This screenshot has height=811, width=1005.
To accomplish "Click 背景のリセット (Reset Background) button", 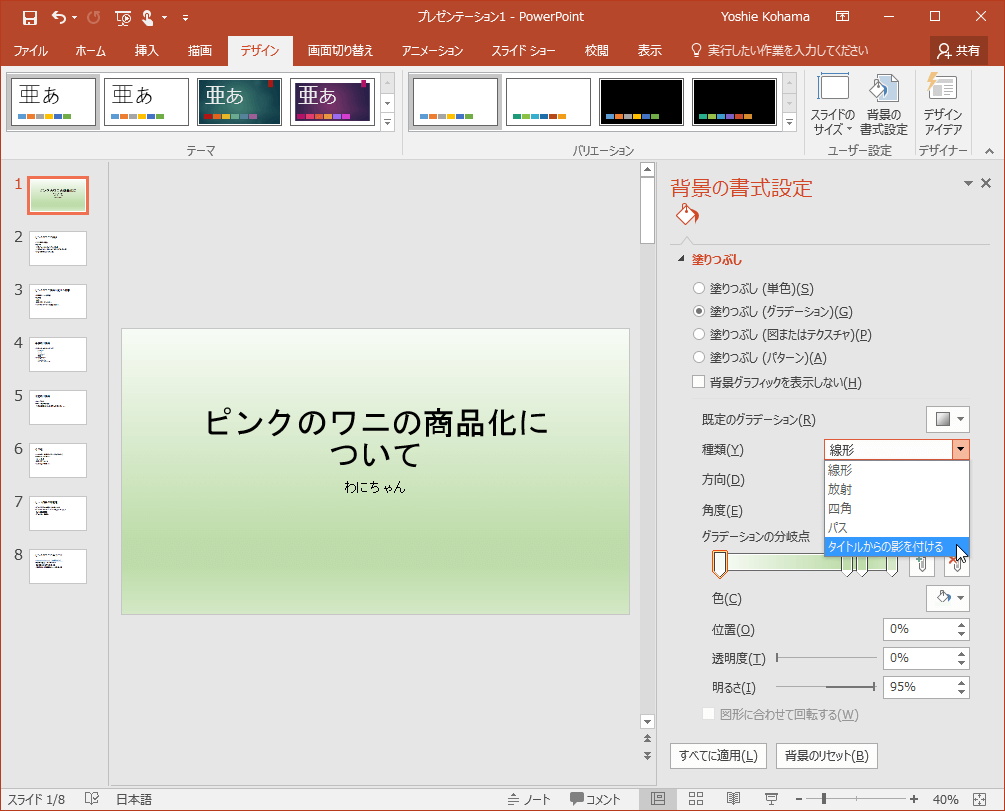I will (x=826, y=755).
